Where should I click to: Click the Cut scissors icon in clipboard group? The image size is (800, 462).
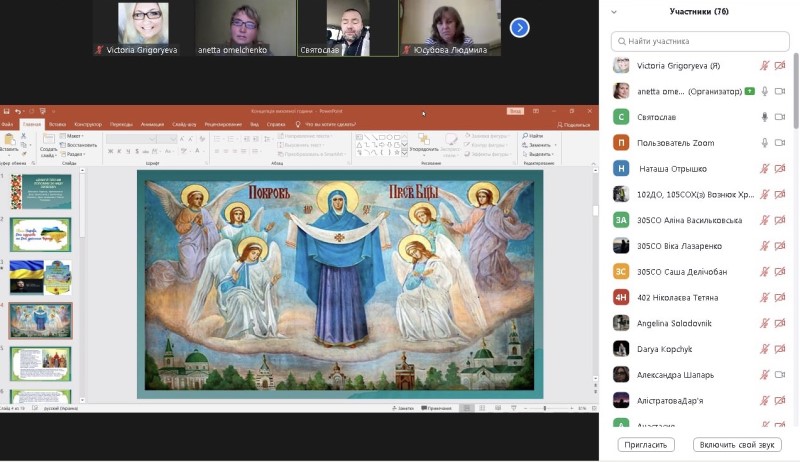coord(23,136)
